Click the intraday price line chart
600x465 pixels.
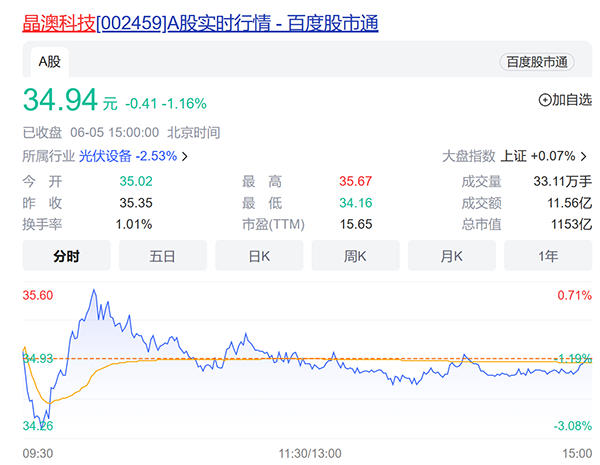click(308, 360)
